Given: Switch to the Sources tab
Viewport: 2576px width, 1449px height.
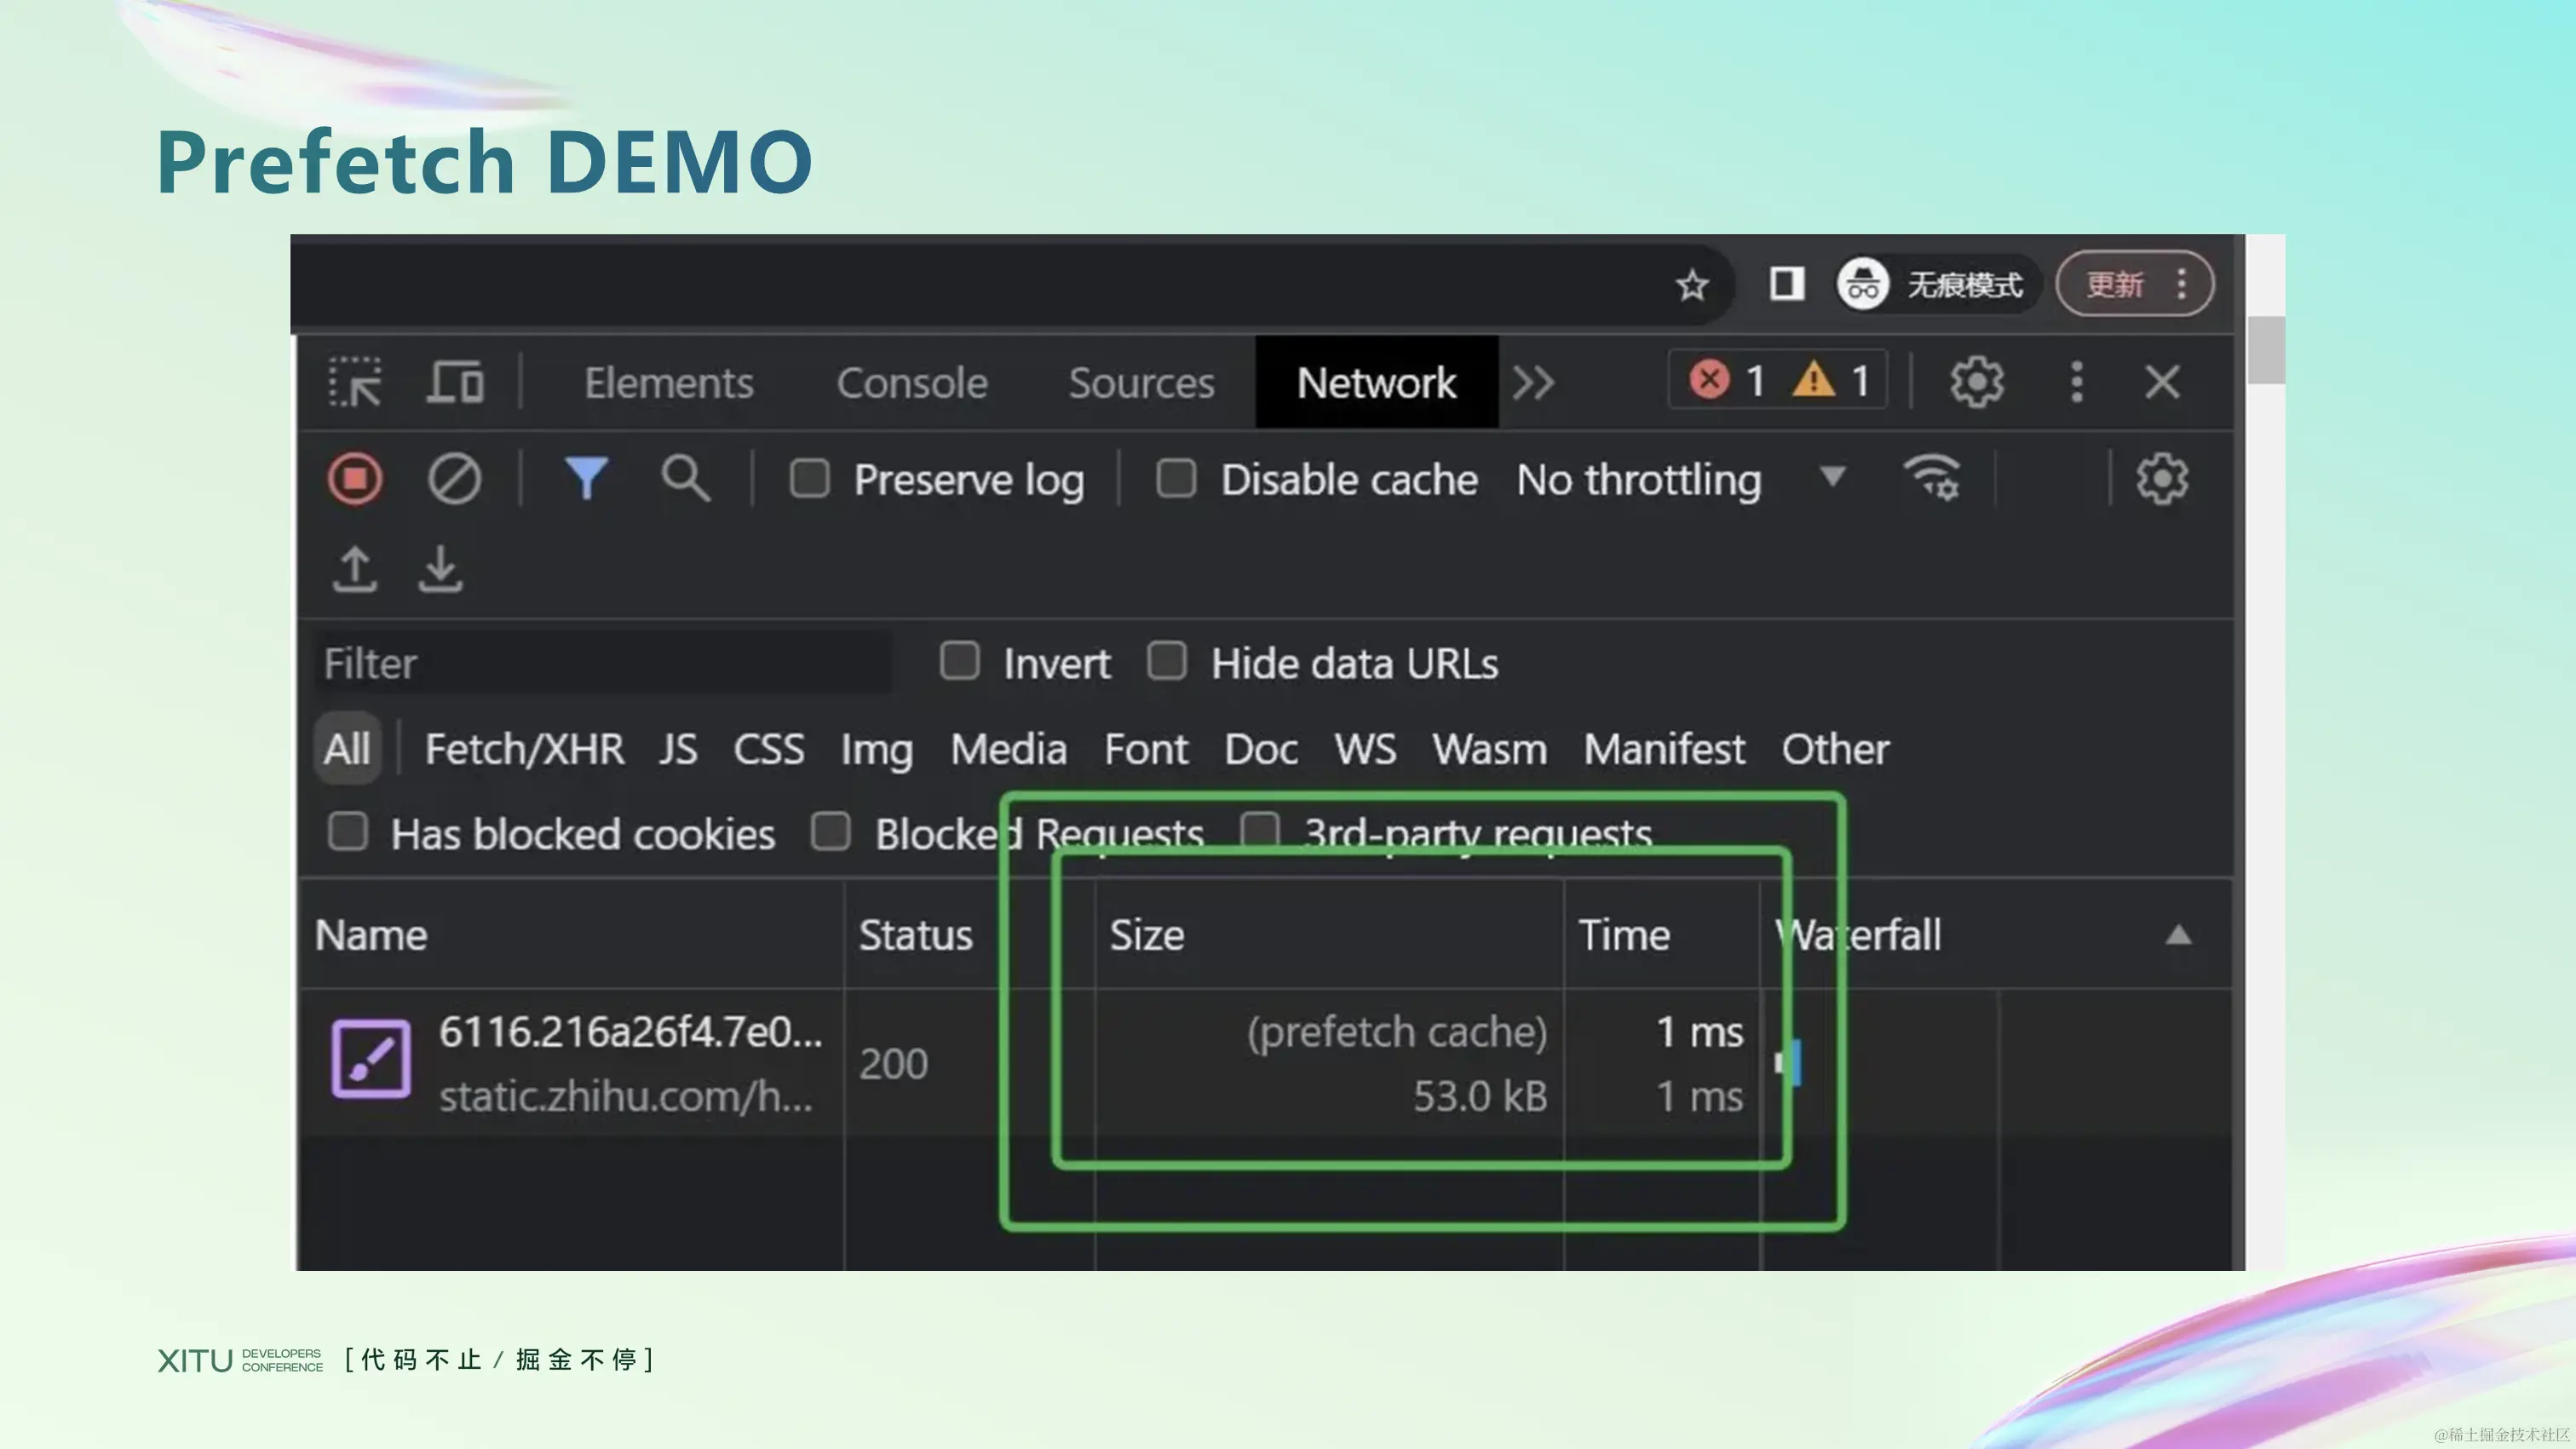Looking at the screenshot, I should pos(1141,383).
